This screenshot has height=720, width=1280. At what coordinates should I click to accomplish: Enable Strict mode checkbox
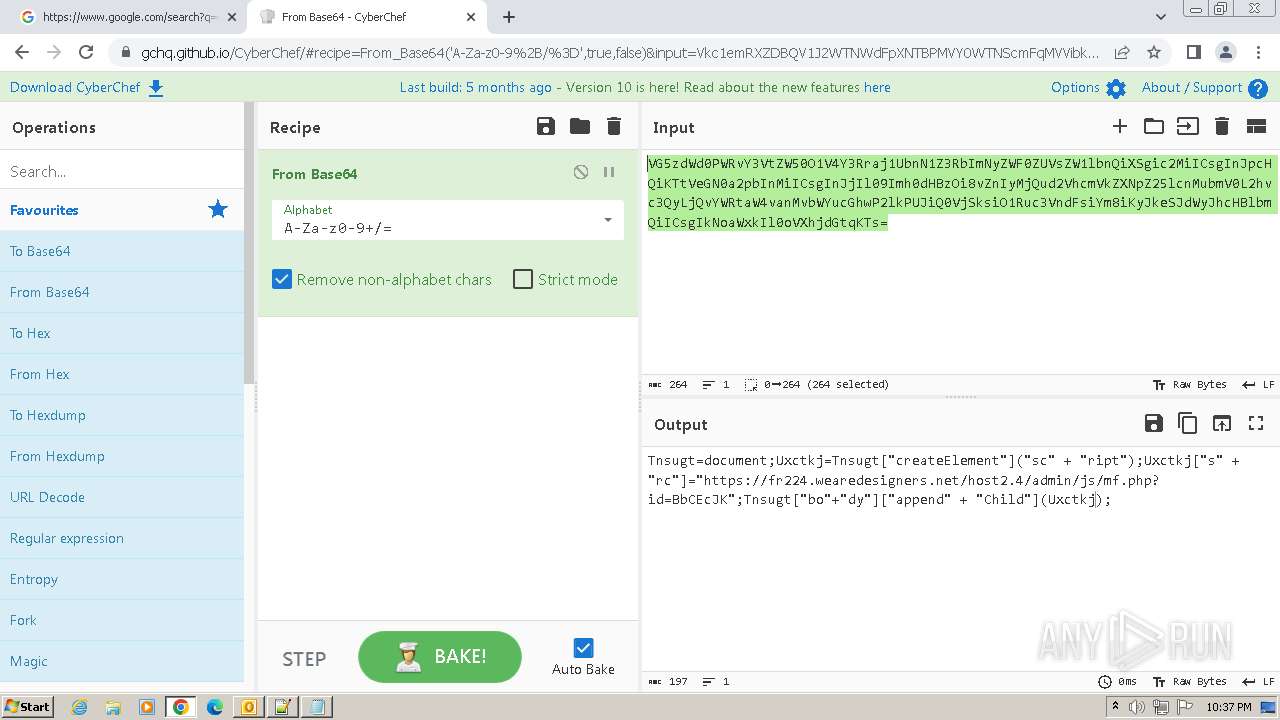pos(523,279)
